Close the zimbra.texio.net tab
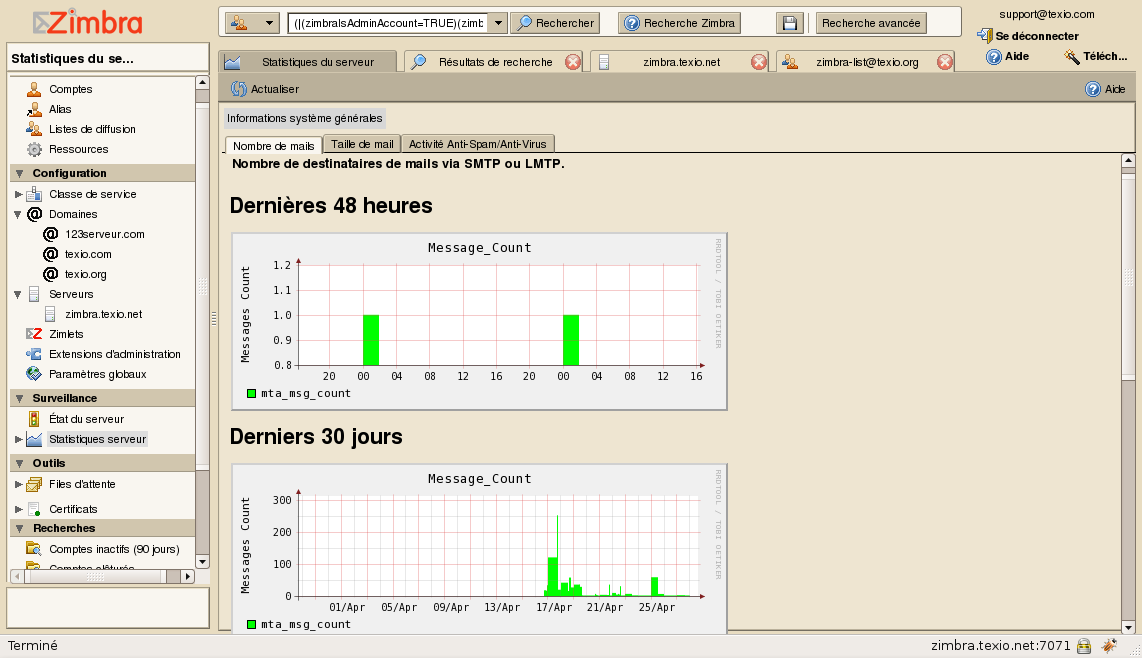The height and width of the screenshot is (658, 1142). click(759, 62)
